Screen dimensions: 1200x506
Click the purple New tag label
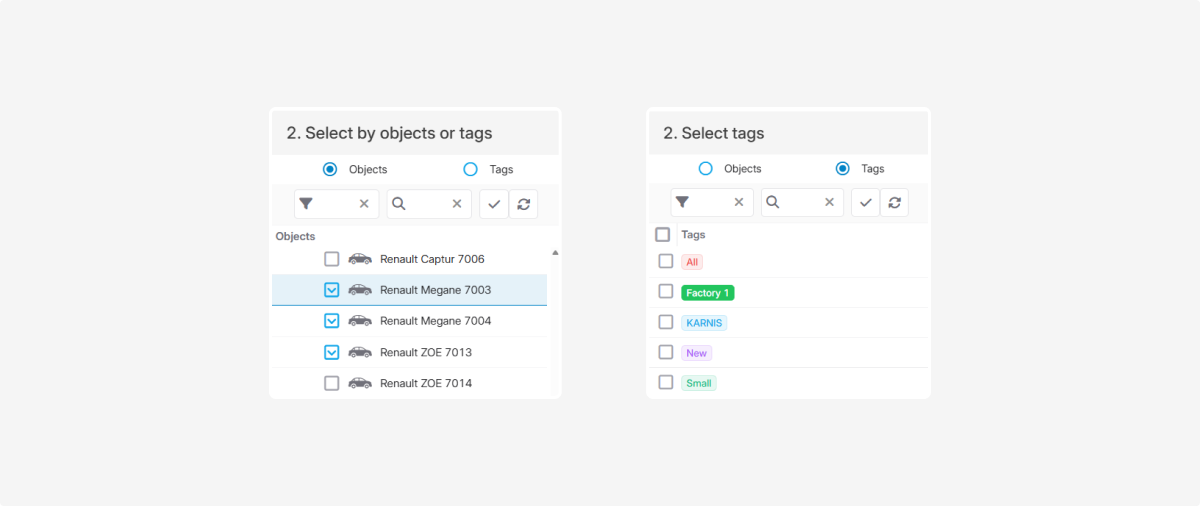coord(696,353)
